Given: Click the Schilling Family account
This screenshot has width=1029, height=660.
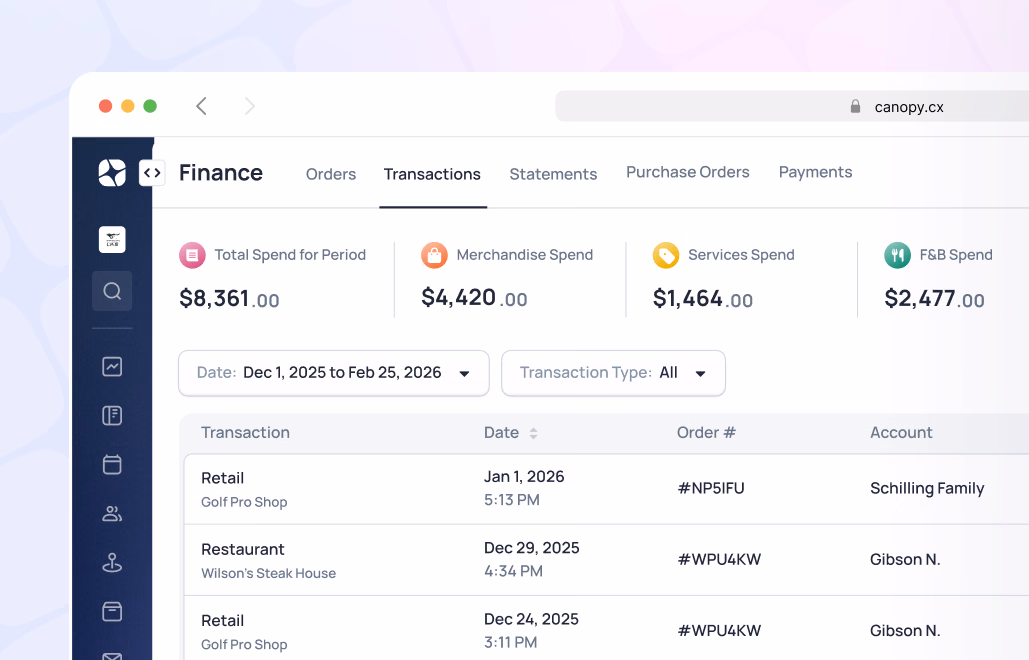Looking at the screenshot, I should point(927,488).
